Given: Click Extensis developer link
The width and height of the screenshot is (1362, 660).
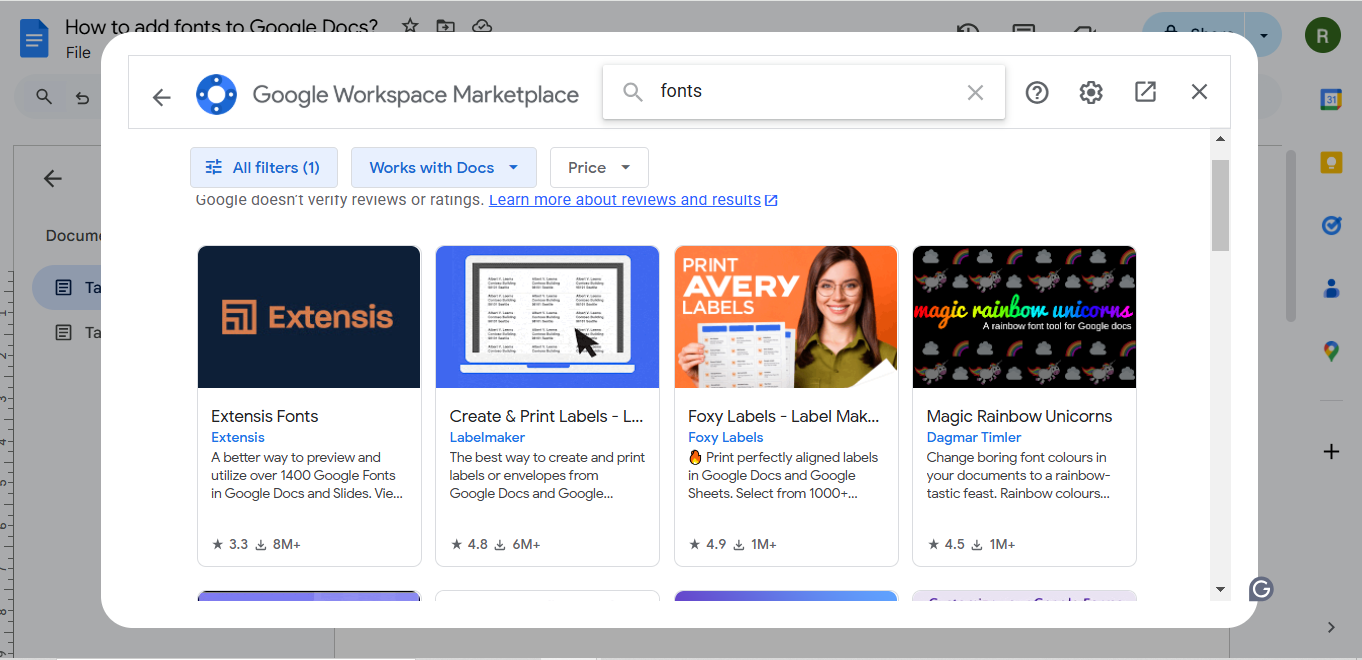Looking at the screenshot, I should (x=238, y=437).
